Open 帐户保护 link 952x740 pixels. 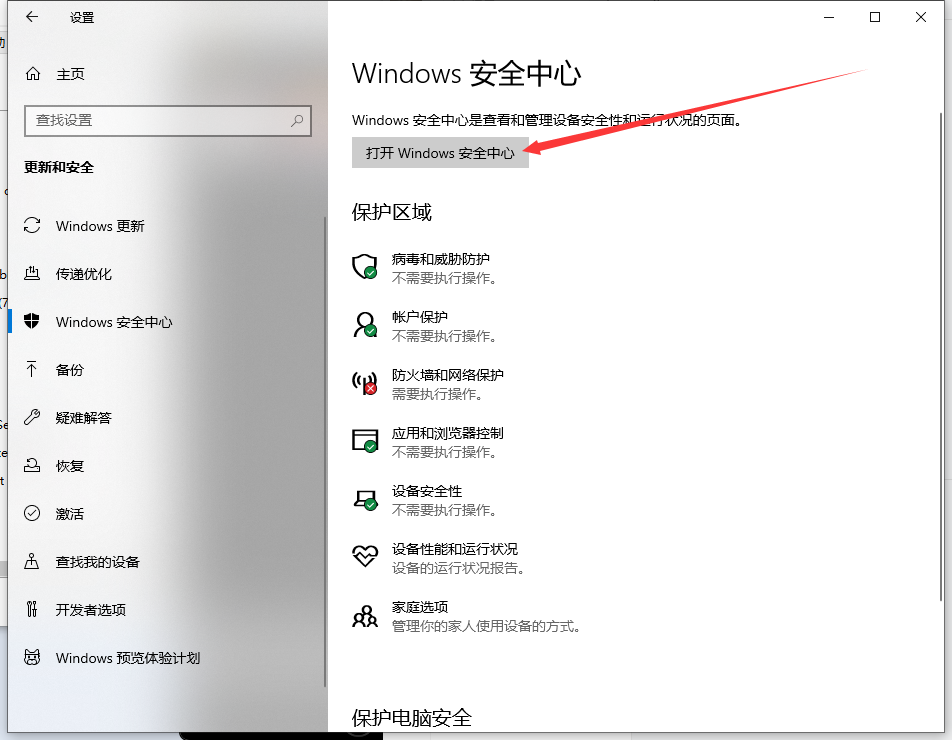420,317
